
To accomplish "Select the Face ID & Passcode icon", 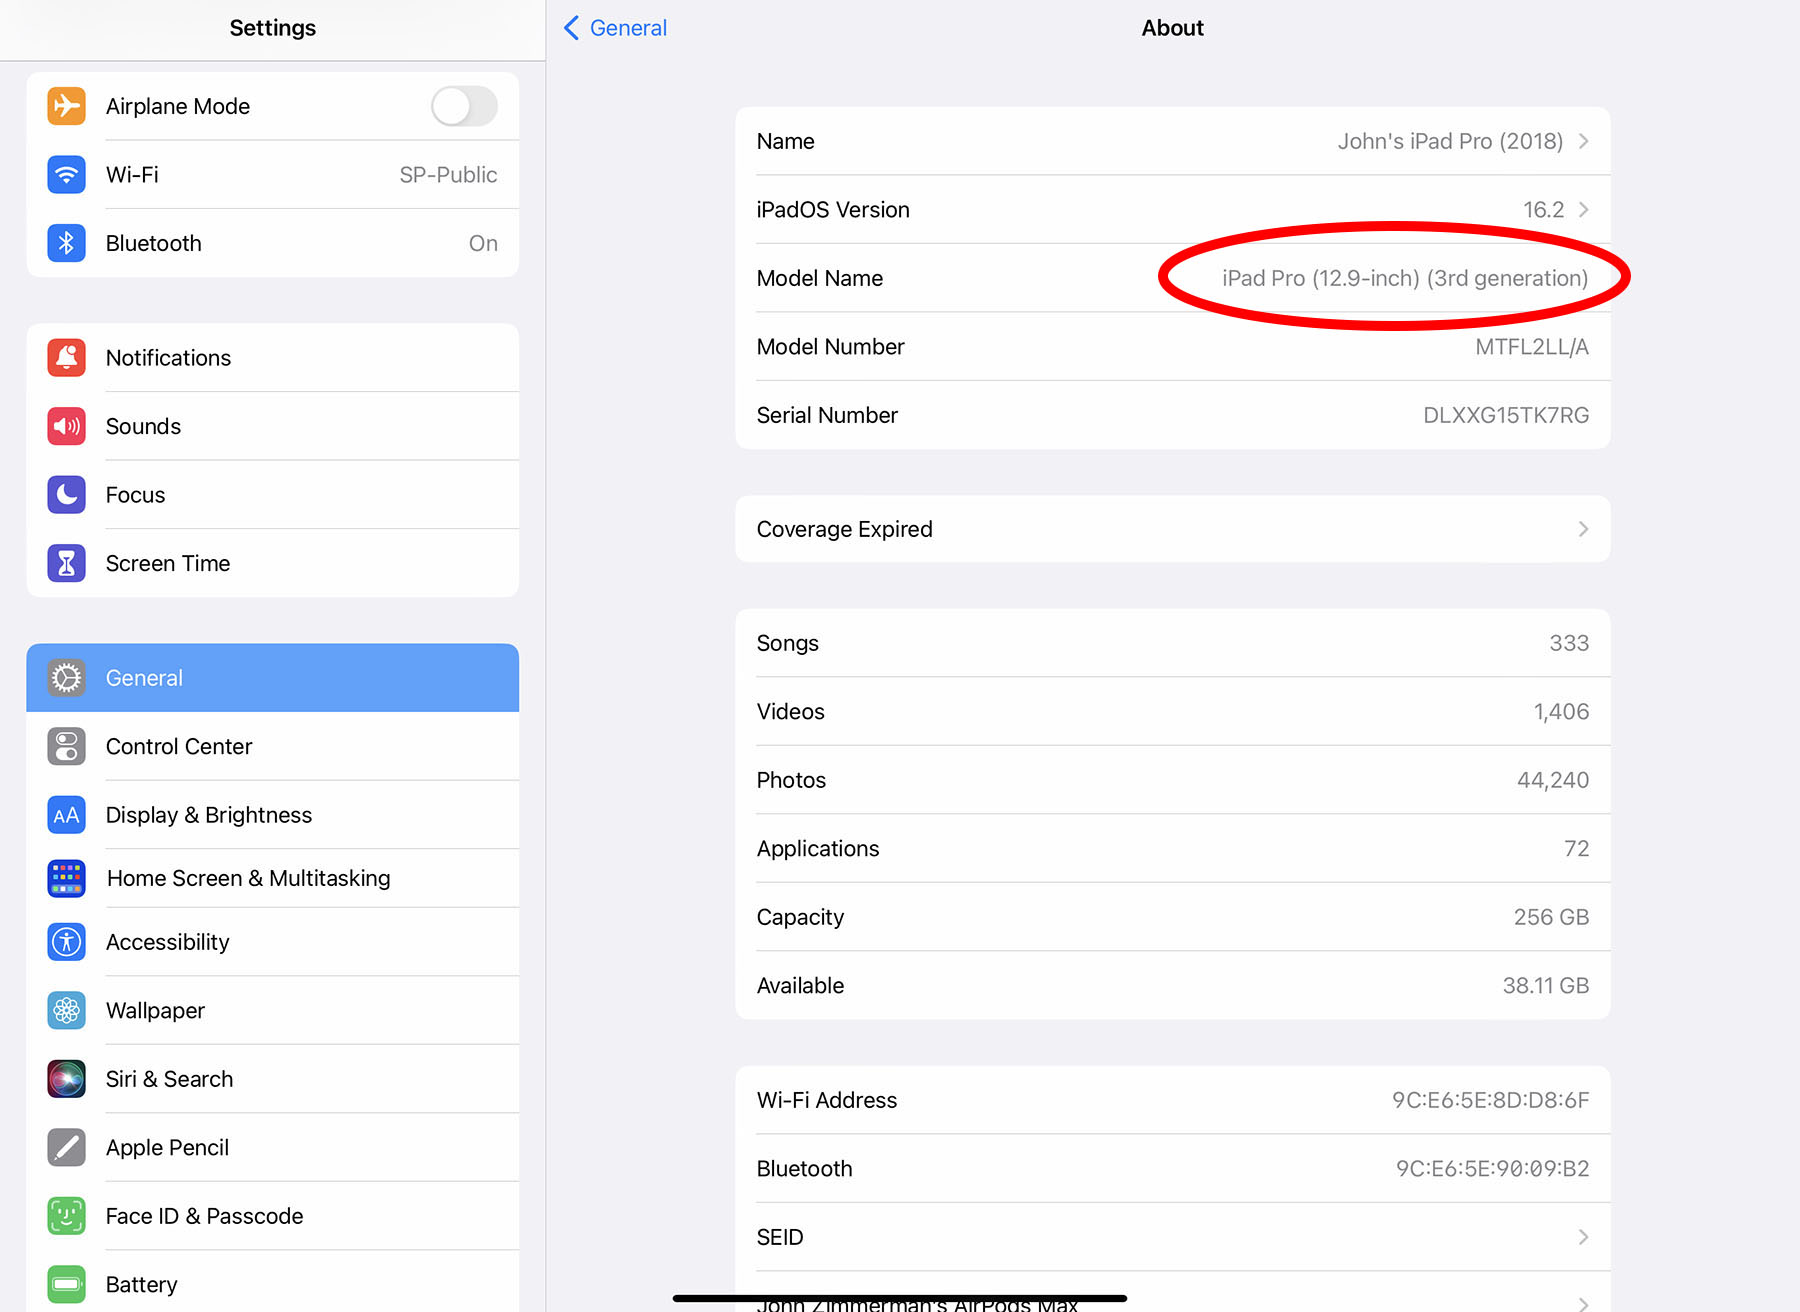I will (x=66, y=1215).
